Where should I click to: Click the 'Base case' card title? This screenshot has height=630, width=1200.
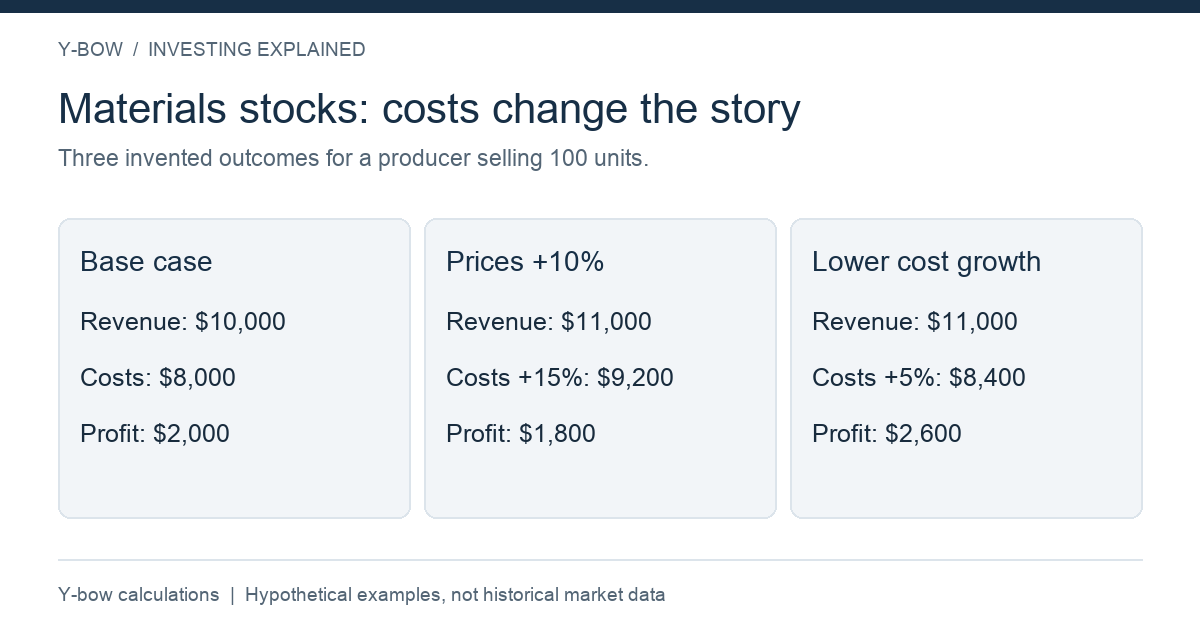click(x=146, y=262)
